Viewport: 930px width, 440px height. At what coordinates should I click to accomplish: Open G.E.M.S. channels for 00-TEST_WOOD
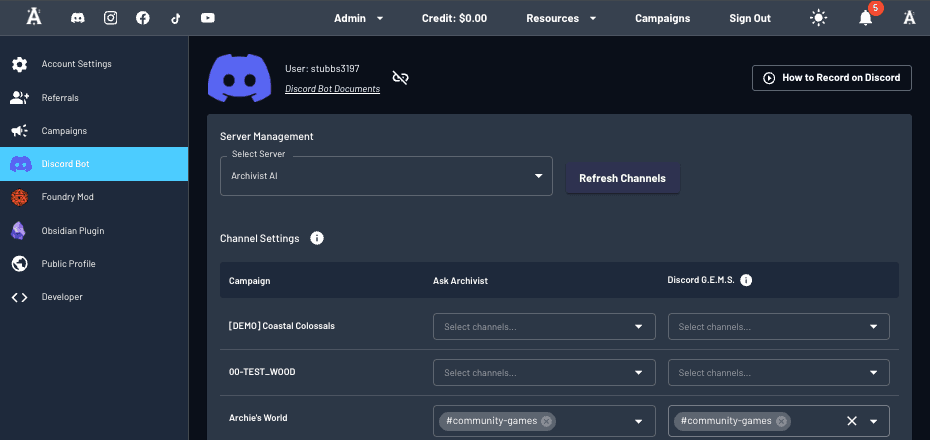tap(779, 373)
